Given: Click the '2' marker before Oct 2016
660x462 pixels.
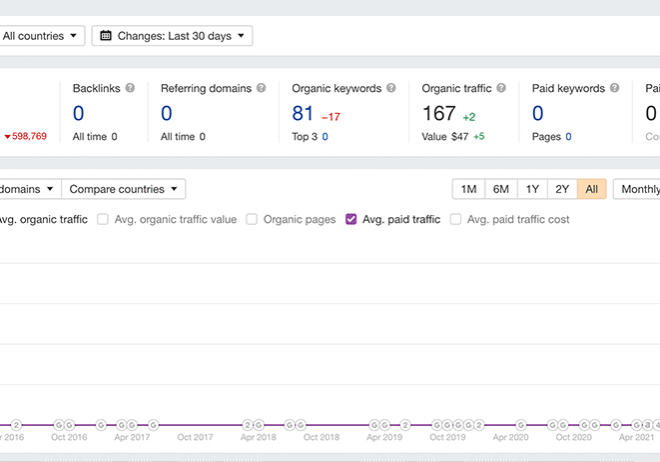Looking at the screenshot, I should (17, 425).
